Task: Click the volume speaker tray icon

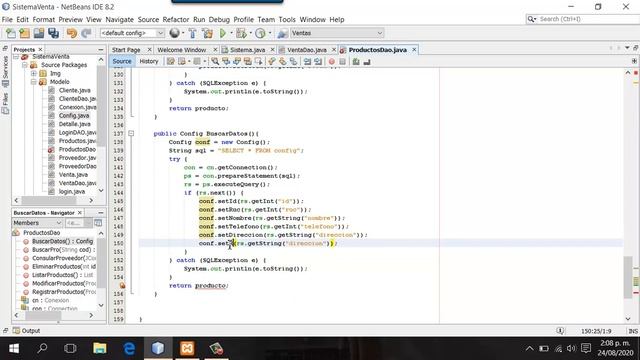Action: pyautogui.click(x=571, y=348)
